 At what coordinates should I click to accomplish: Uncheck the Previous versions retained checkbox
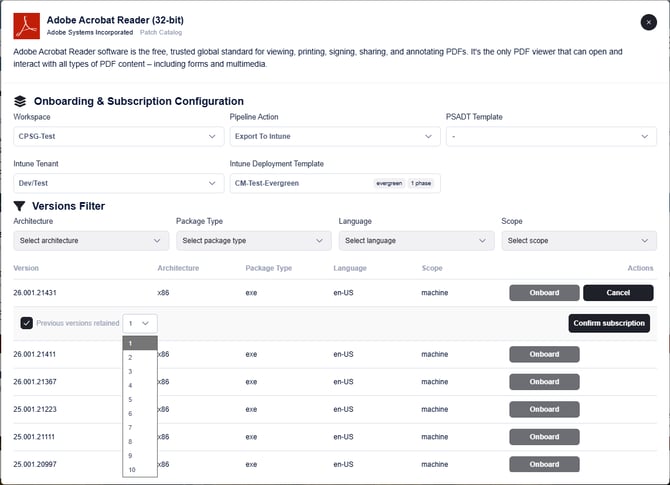pos(26,323)
